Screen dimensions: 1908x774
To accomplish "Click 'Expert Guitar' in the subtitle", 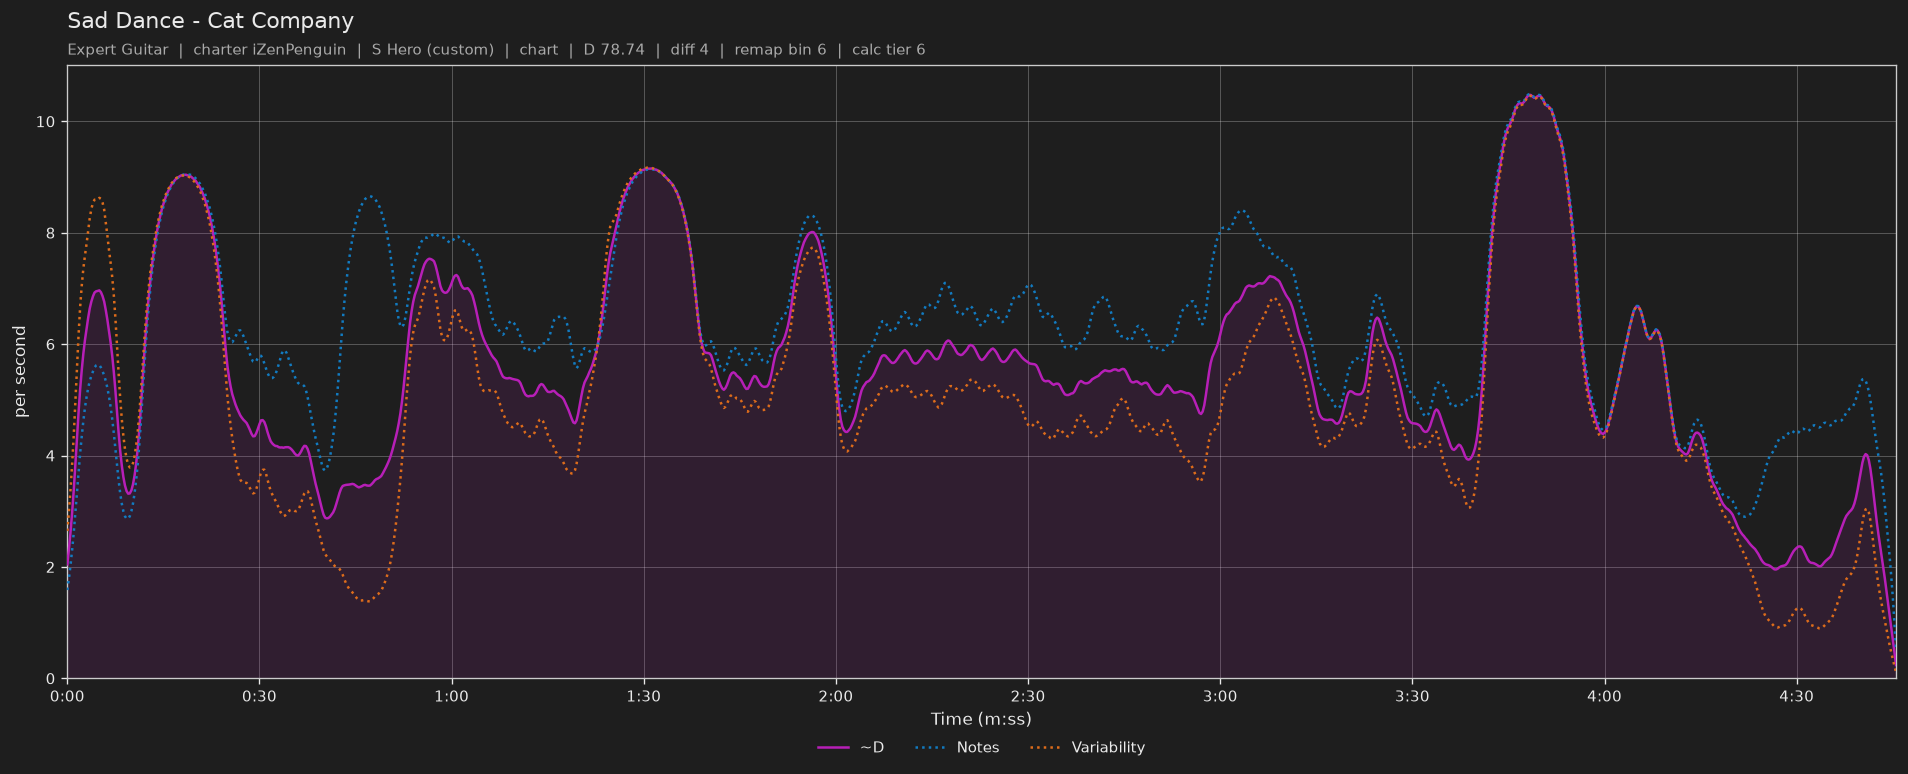I will coord(118,50).
